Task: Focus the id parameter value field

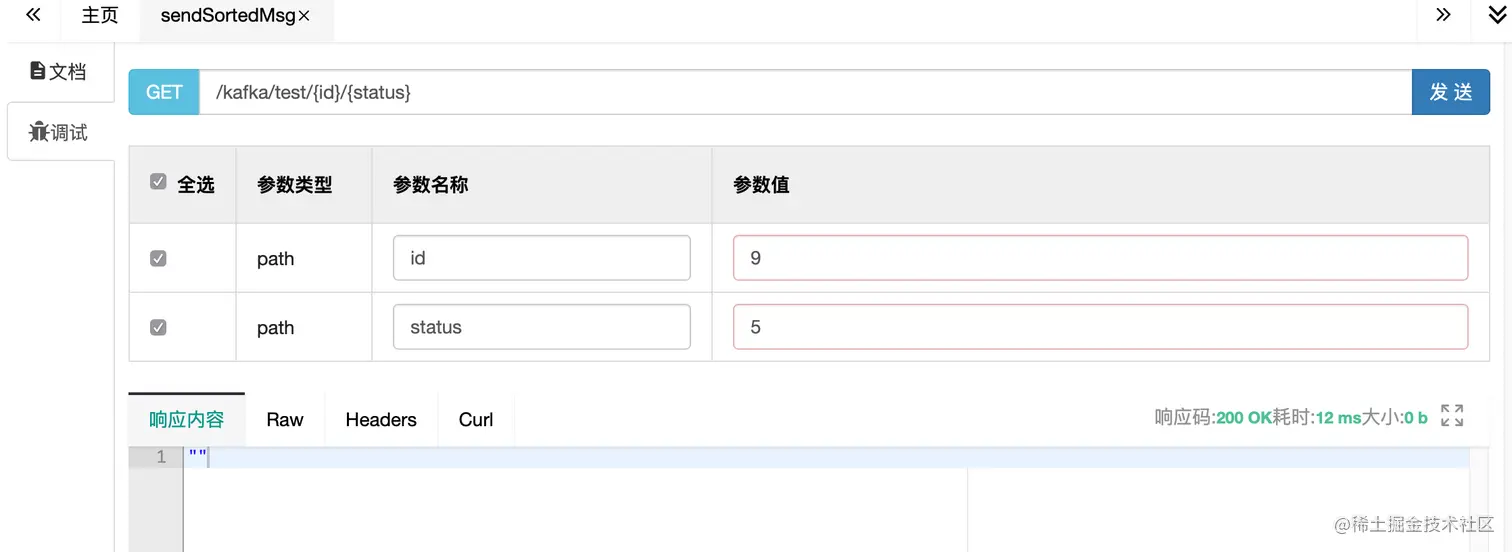Action: (1100, 258)
